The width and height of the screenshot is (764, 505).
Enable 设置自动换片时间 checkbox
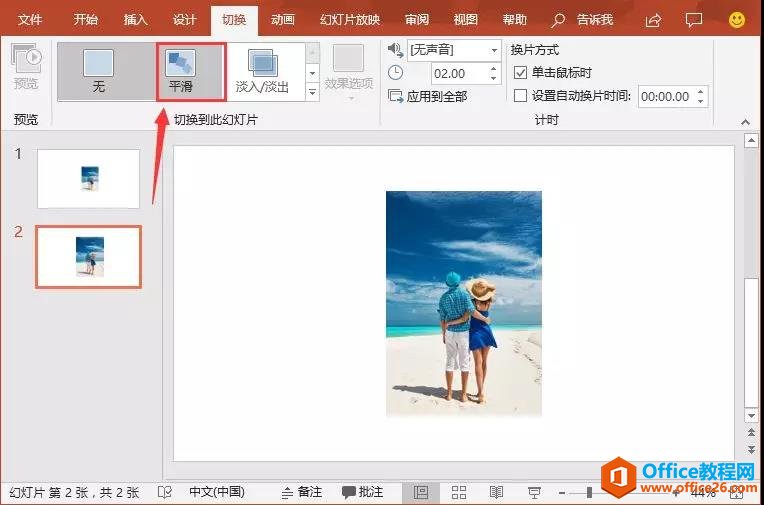pyautogui.click(x=520, y=96)
